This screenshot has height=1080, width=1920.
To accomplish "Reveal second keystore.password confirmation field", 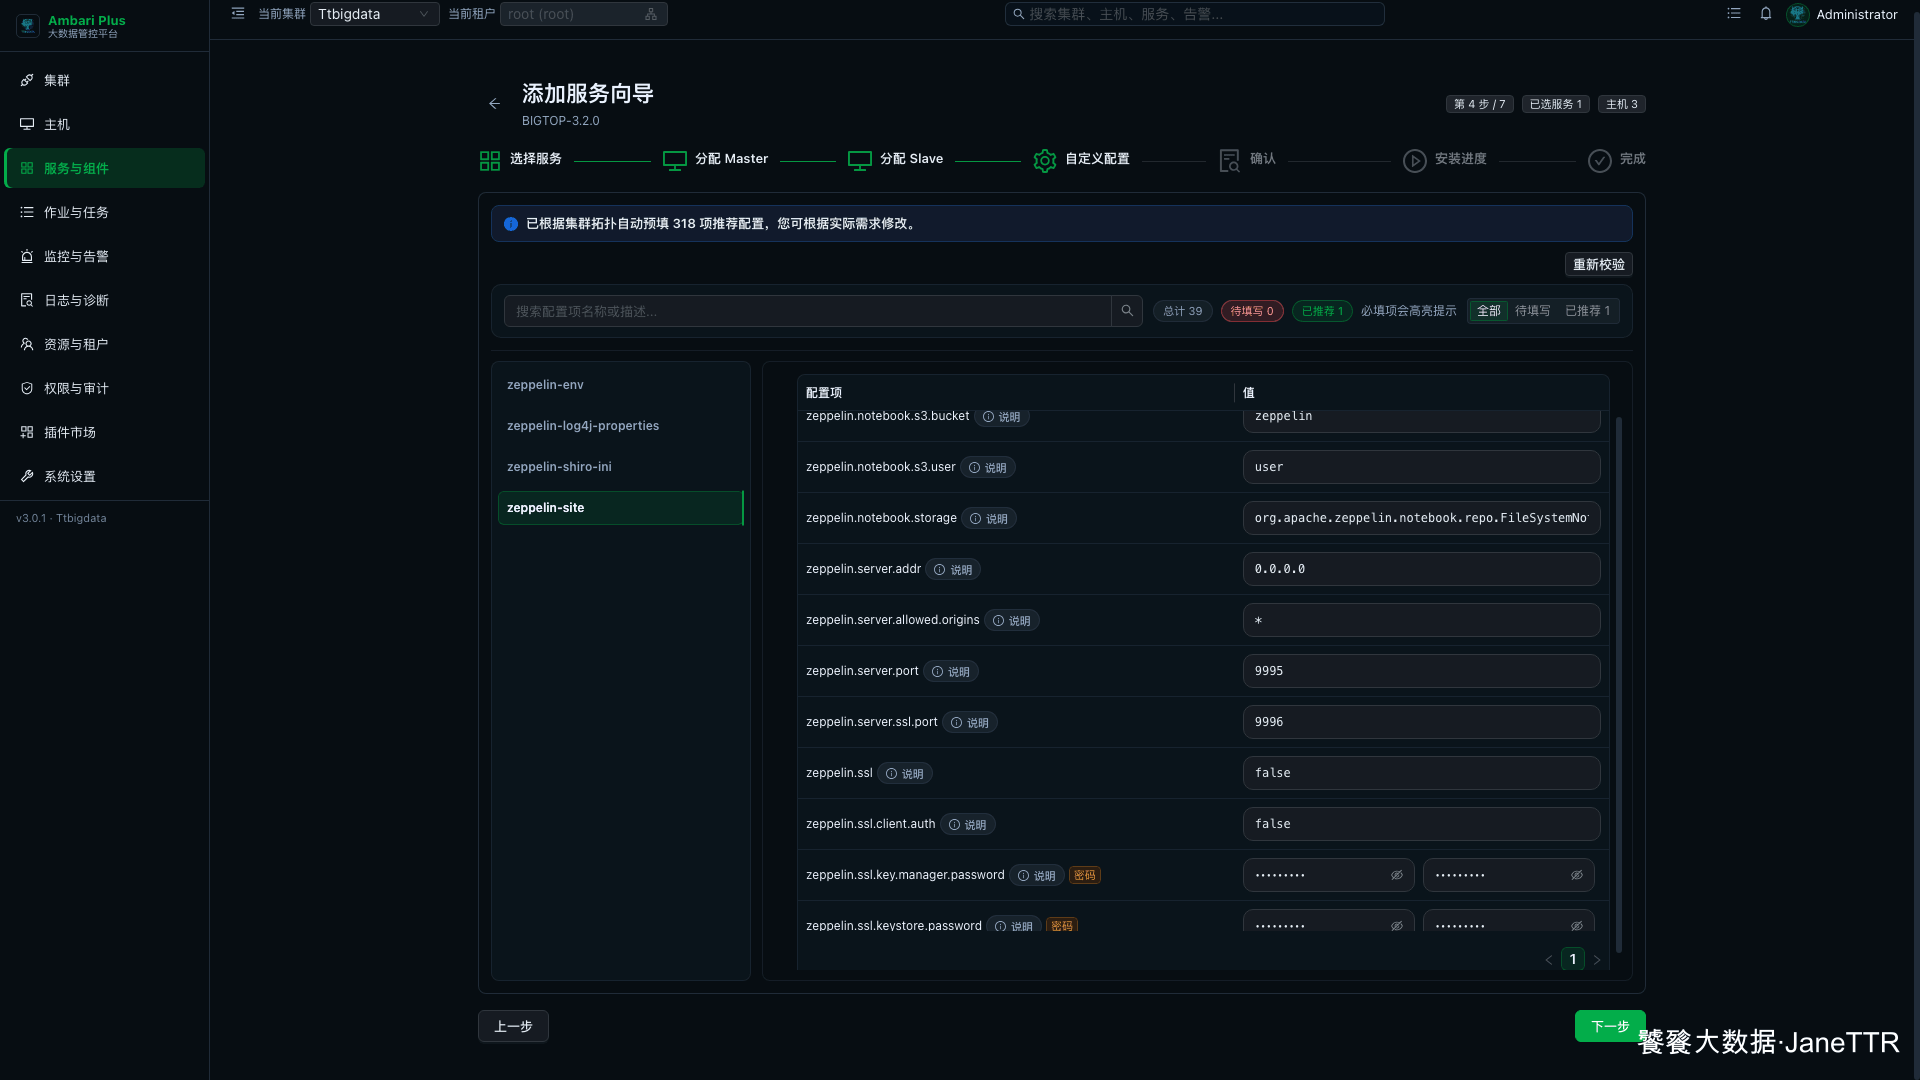I will [1577, 926].
